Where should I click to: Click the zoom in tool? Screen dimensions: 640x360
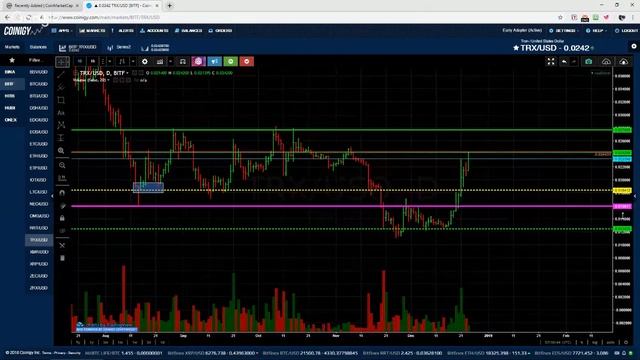click(x=61, y=151)
